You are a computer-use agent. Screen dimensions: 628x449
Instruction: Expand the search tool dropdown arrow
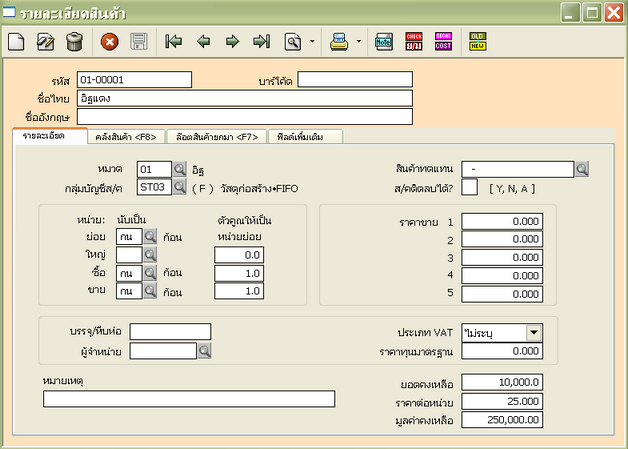313,43
